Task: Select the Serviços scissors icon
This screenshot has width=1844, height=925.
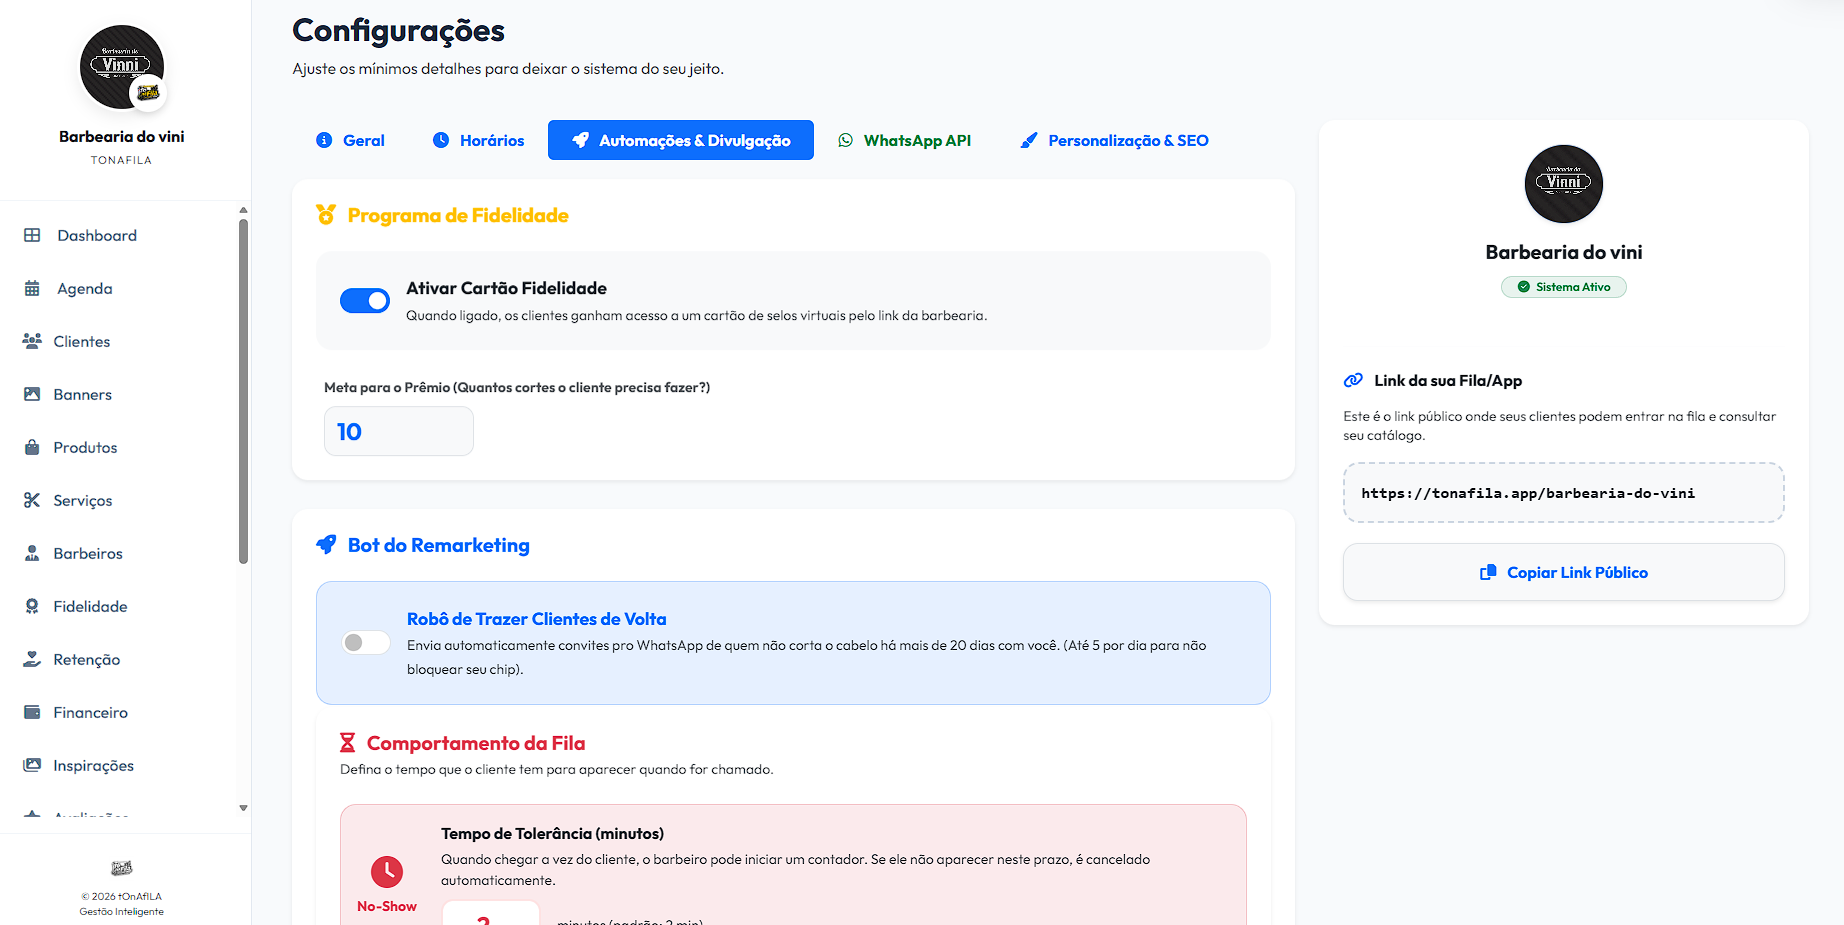Action: (32, 500)
